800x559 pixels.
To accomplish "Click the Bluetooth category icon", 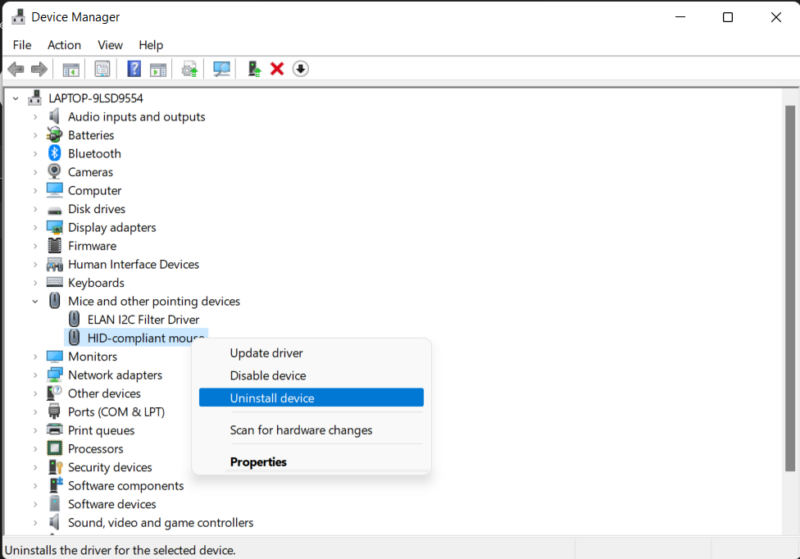I will pyautogui.click(x=55, y=153).
